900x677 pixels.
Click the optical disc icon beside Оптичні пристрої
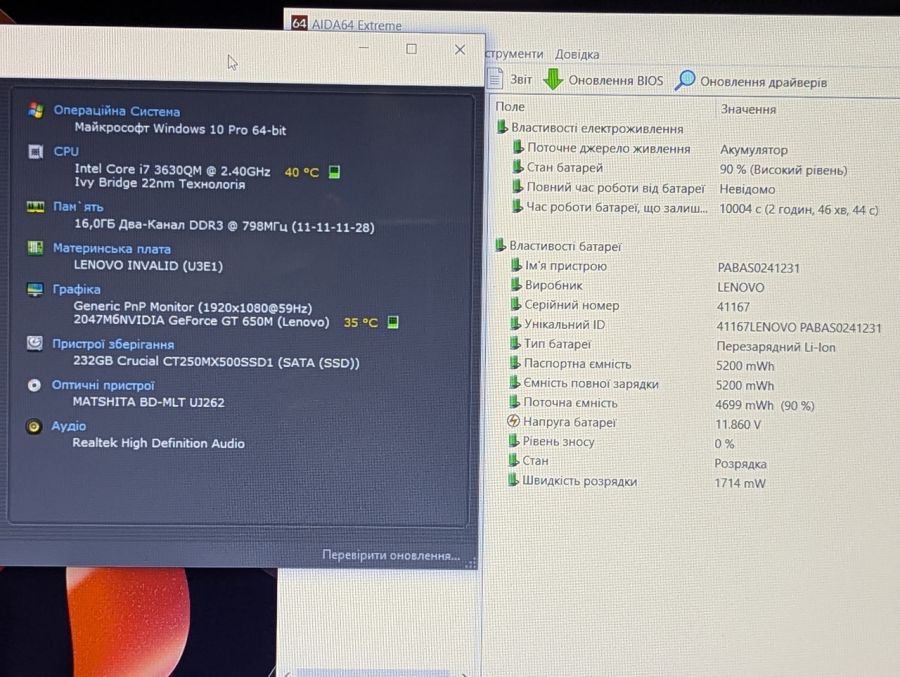click(34, 385)
